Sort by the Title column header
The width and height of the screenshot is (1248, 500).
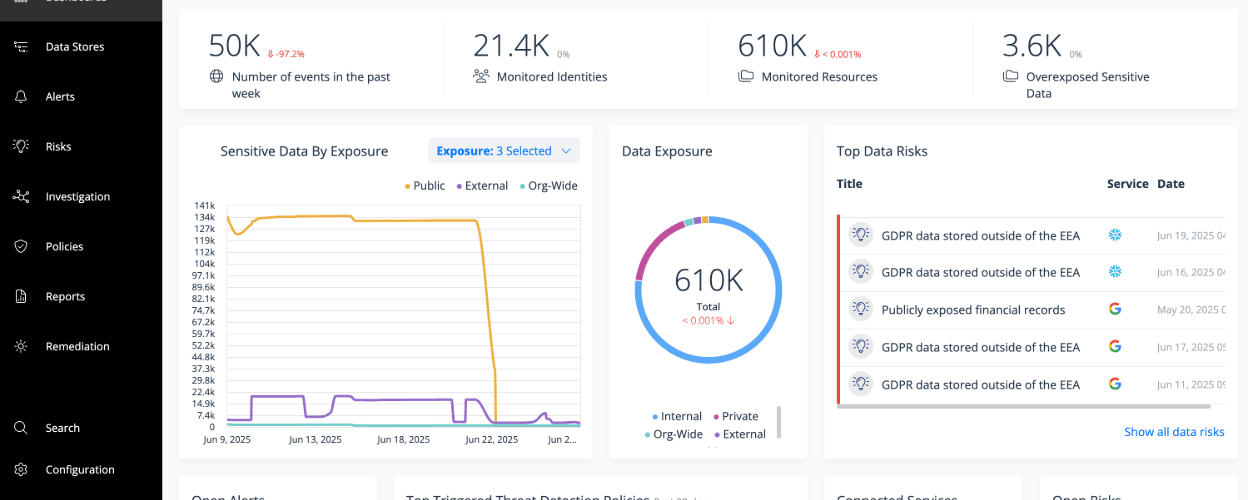(x=850, y=184)
